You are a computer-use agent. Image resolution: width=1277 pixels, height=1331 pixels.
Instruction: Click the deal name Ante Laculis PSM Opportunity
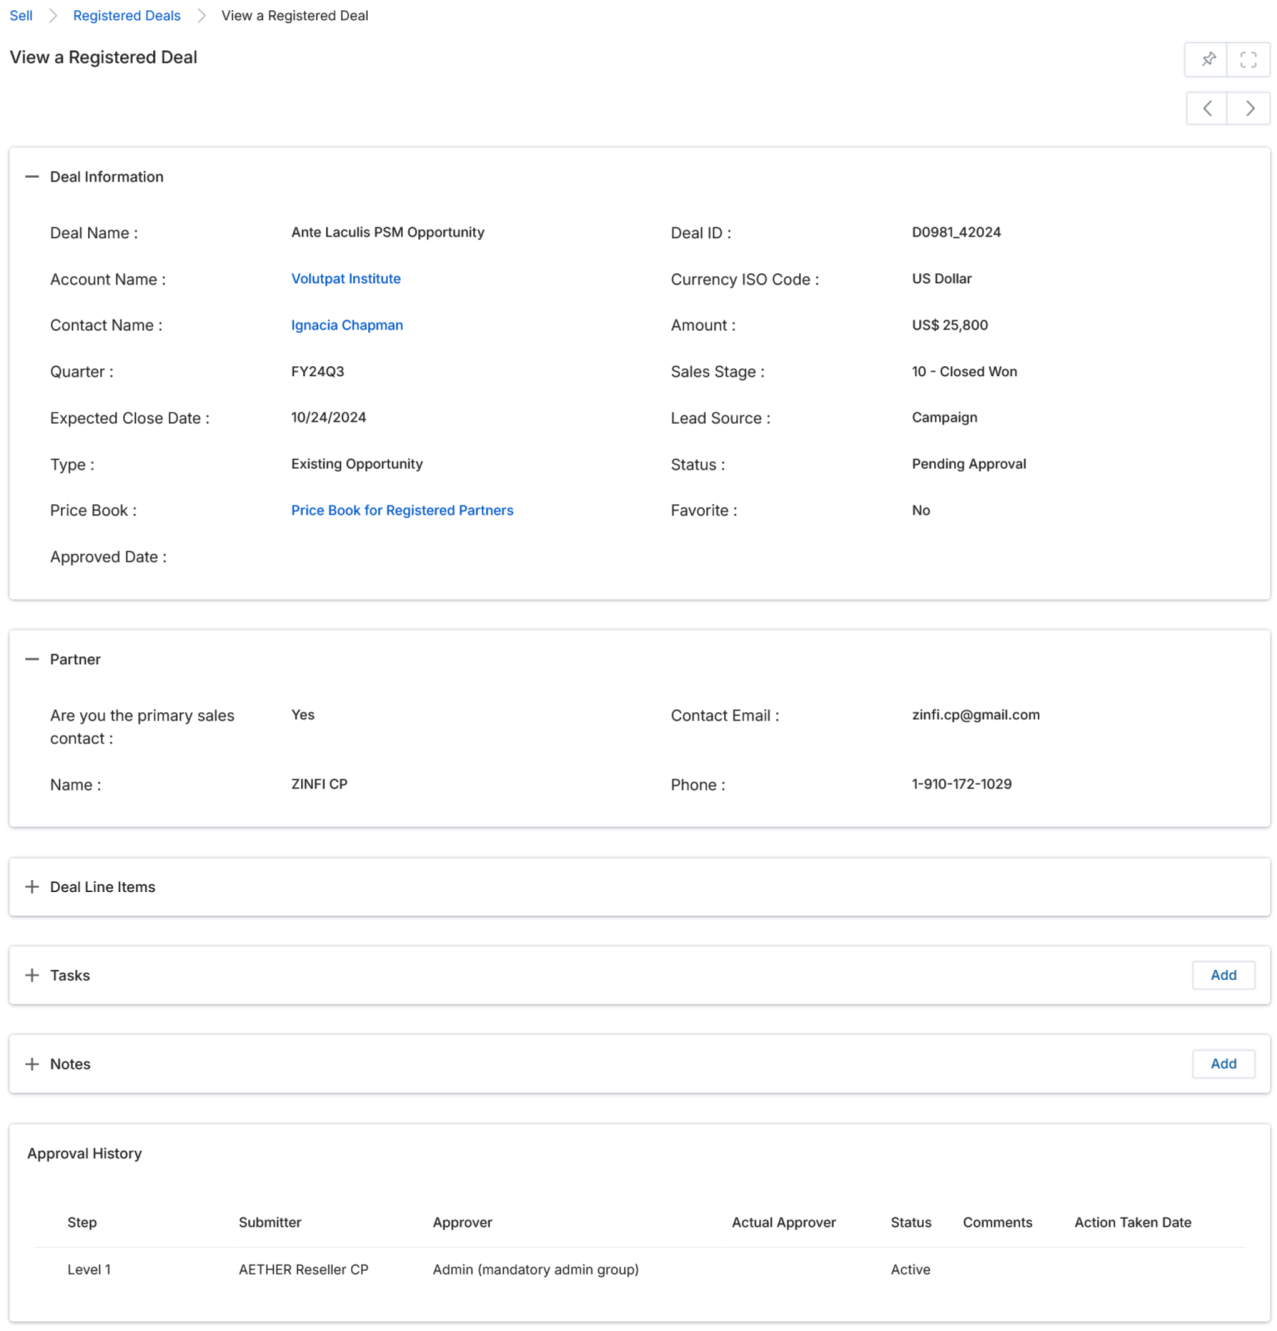tap(388, 232)
